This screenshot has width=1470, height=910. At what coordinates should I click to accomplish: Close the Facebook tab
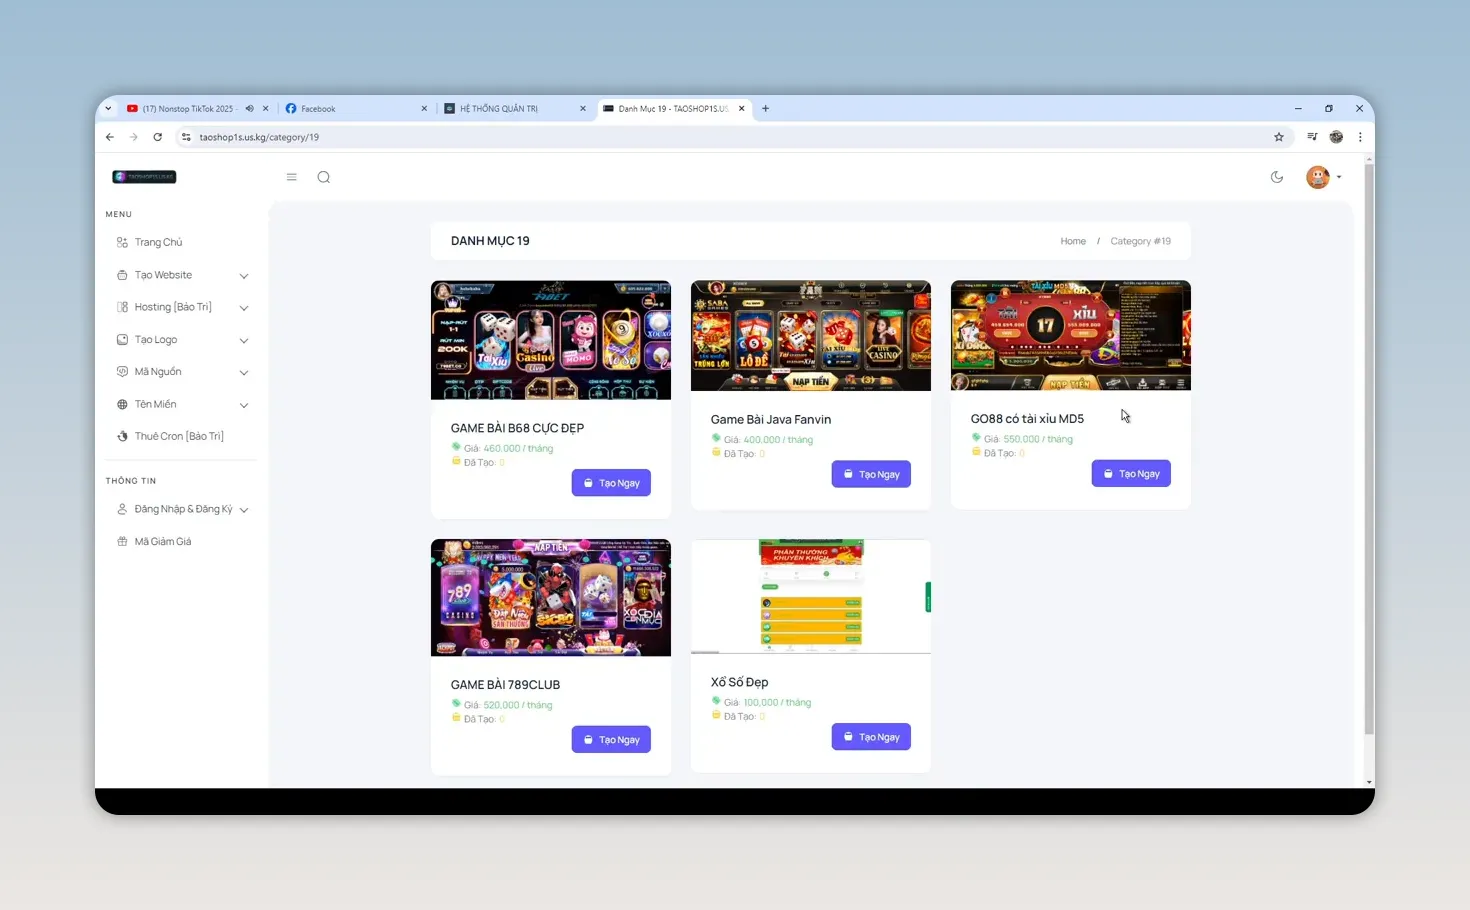coord(424,109)
